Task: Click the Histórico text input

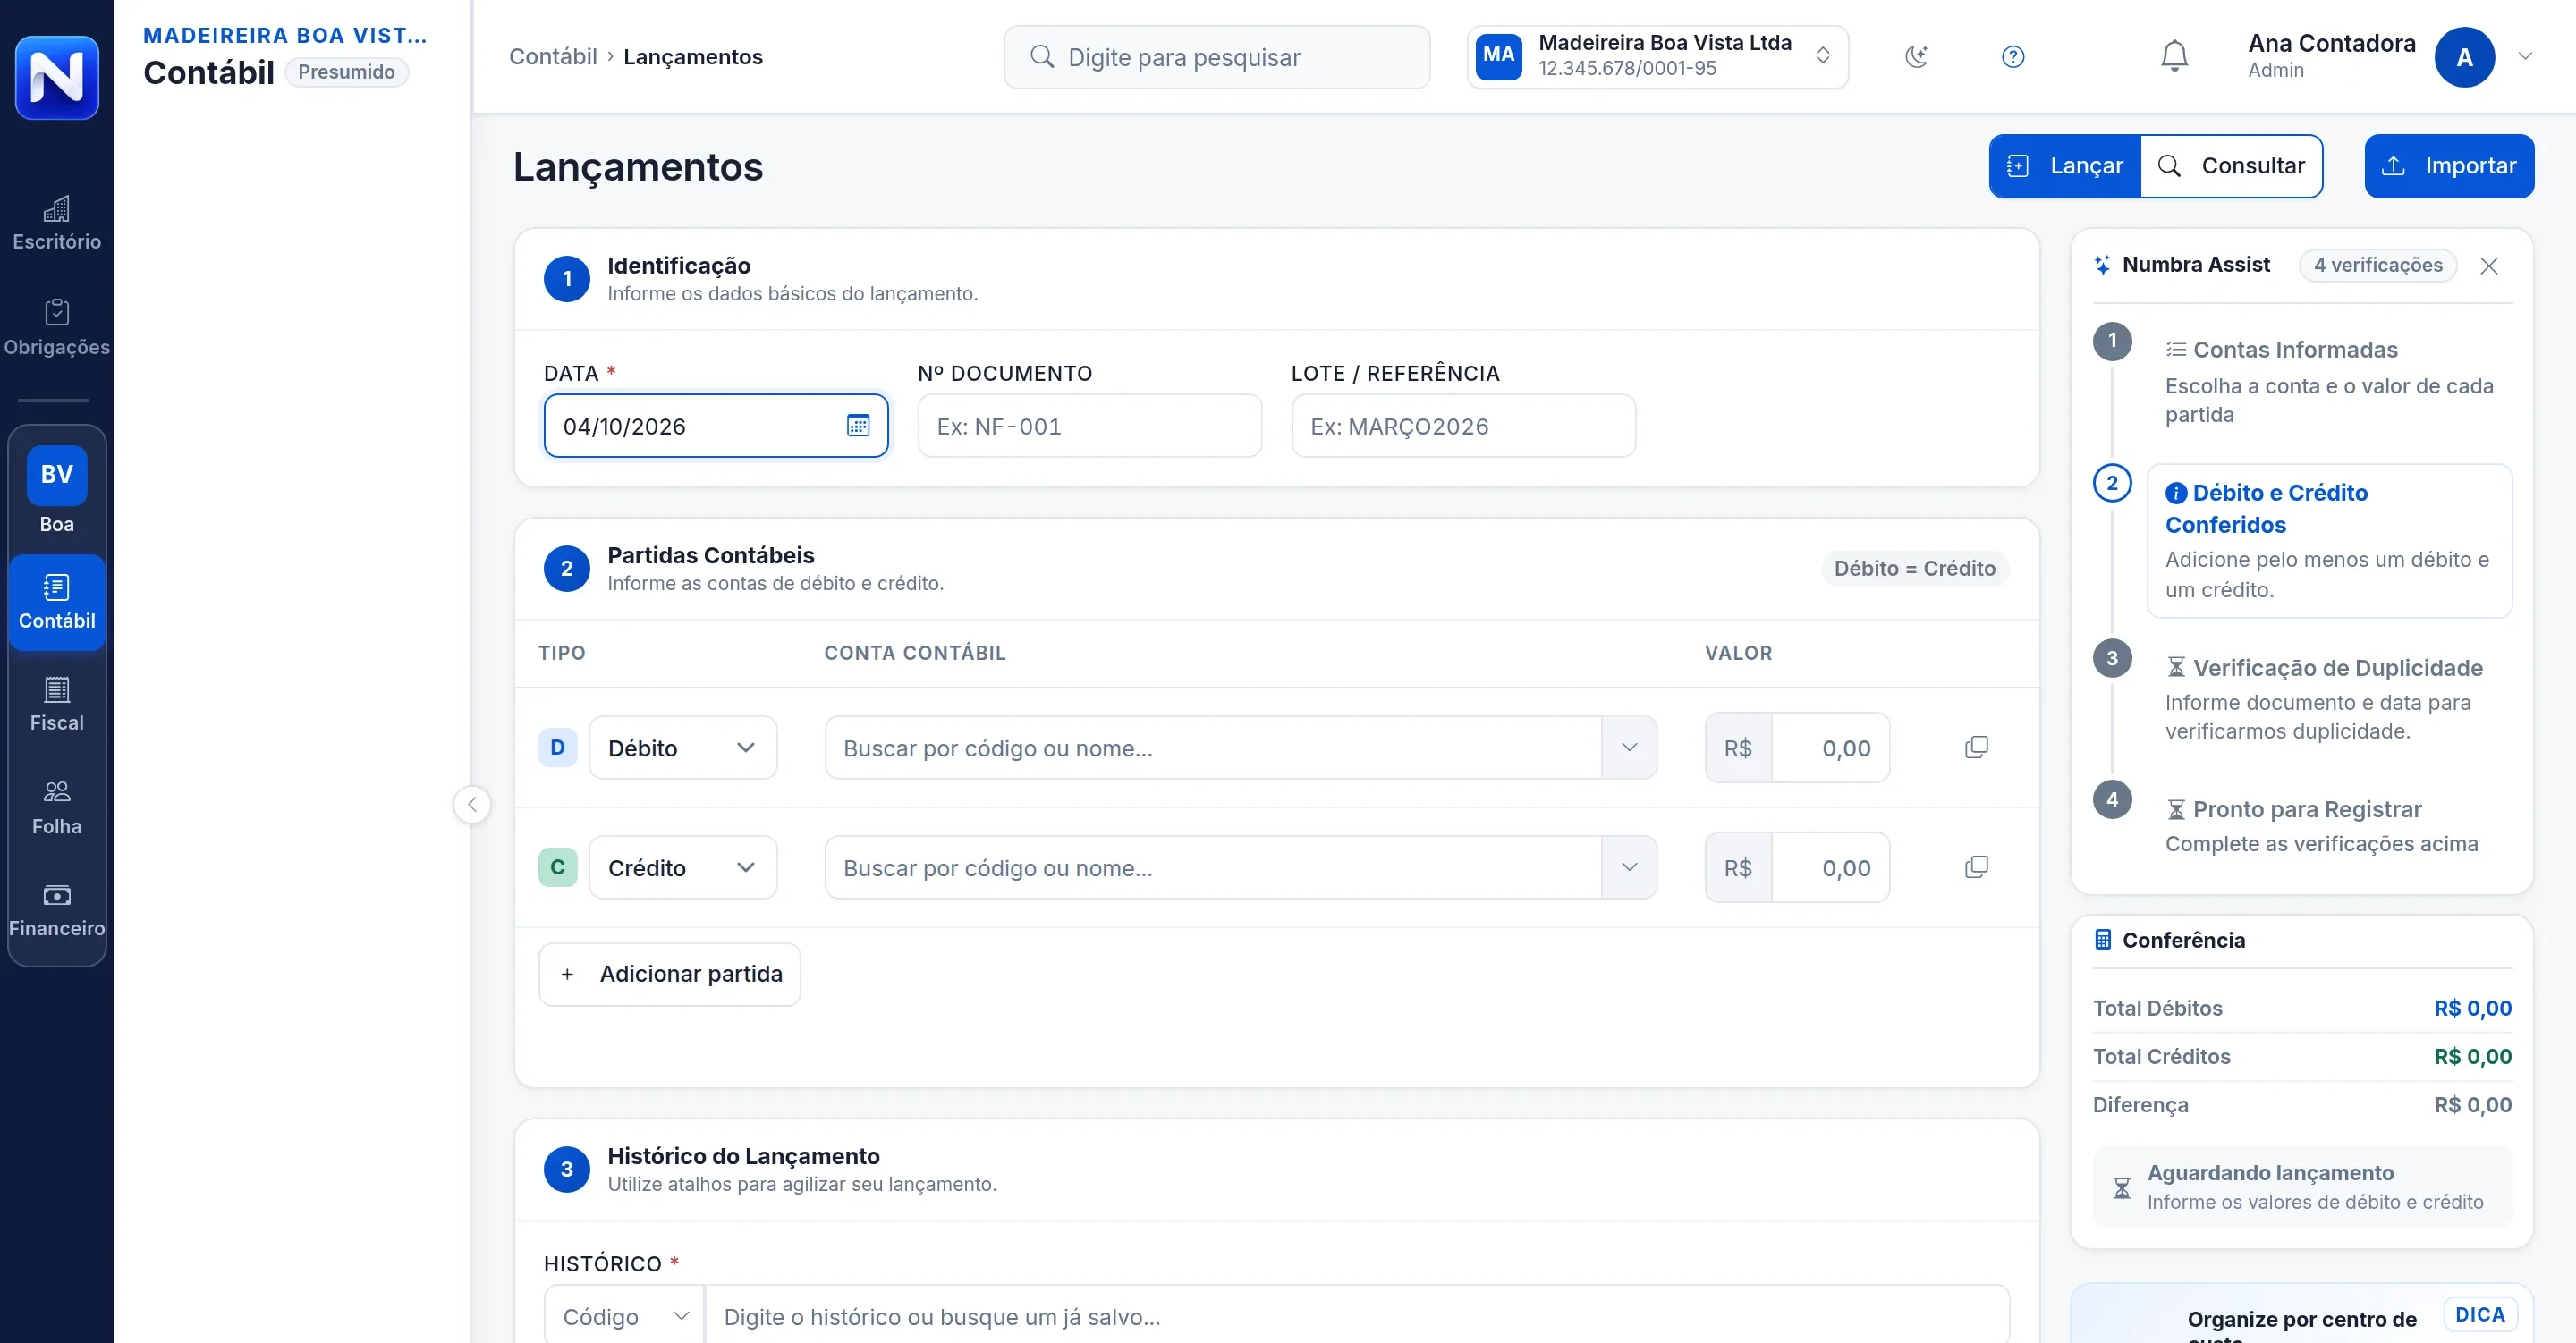Action: (x=1357, y=1317)
